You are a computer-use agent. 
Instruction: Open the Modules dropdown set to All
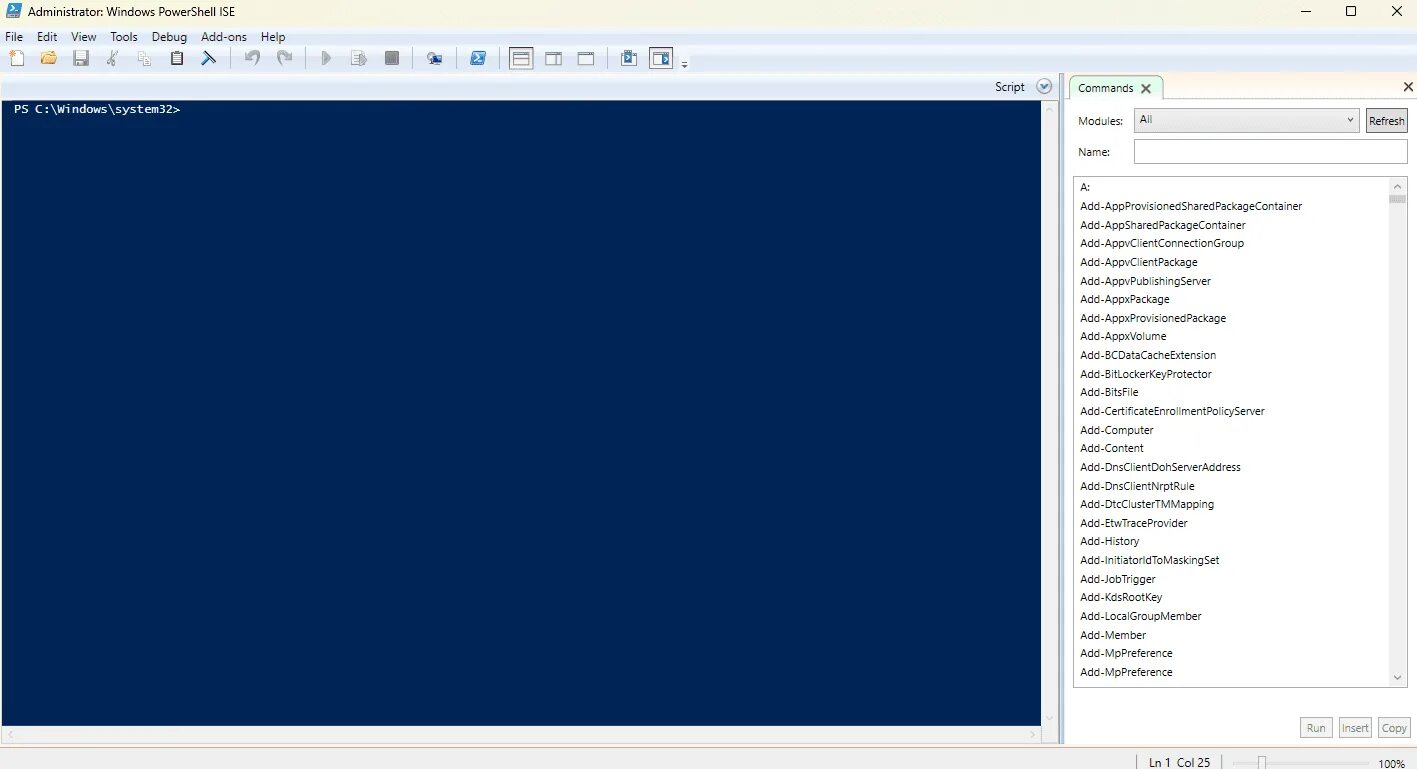coord(1246,120)
